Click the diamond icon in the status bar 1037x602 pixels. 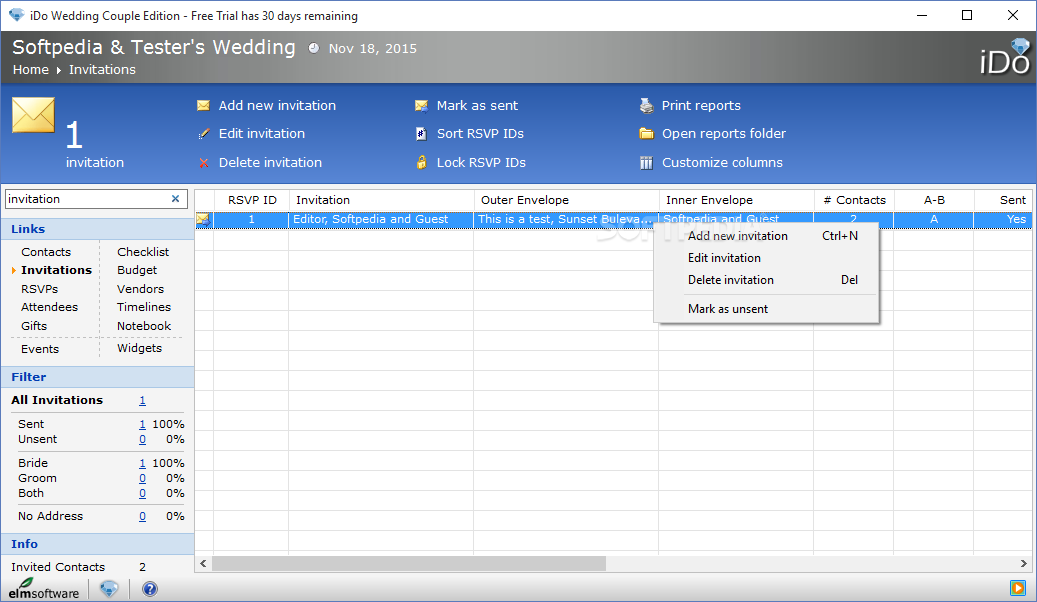pyautogui.click(x=109, y=588)
